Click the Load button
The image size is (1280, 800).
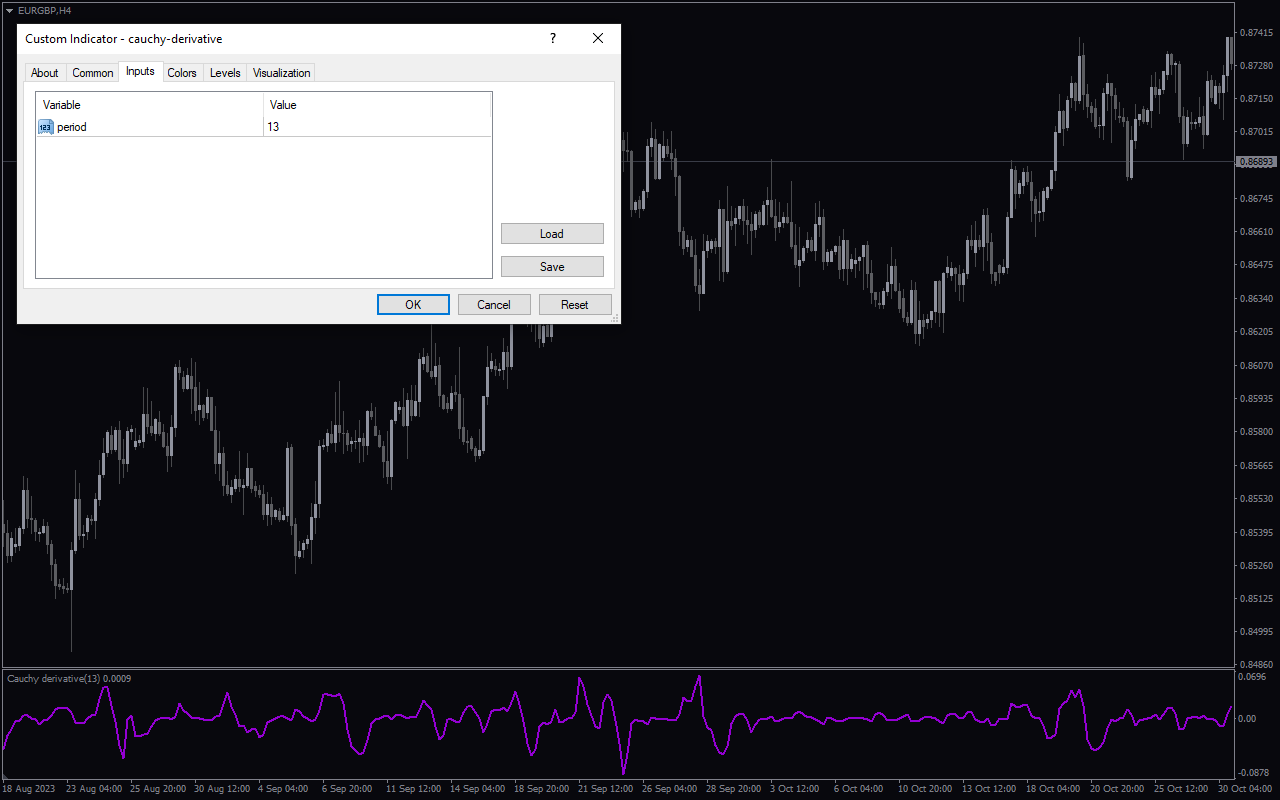pos(552,234)
